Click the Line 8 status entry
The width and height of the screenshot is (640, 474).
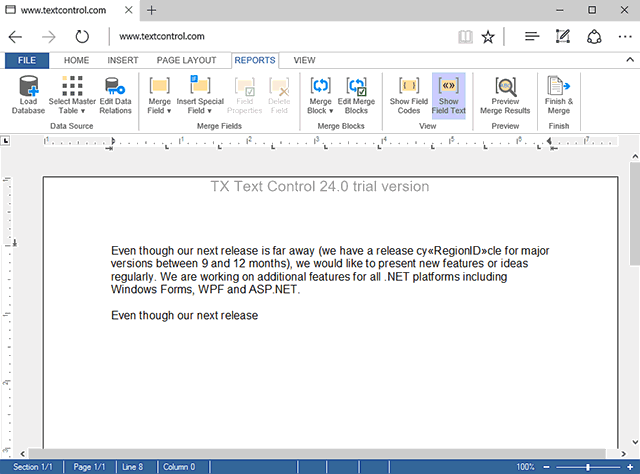pos(133,467)
